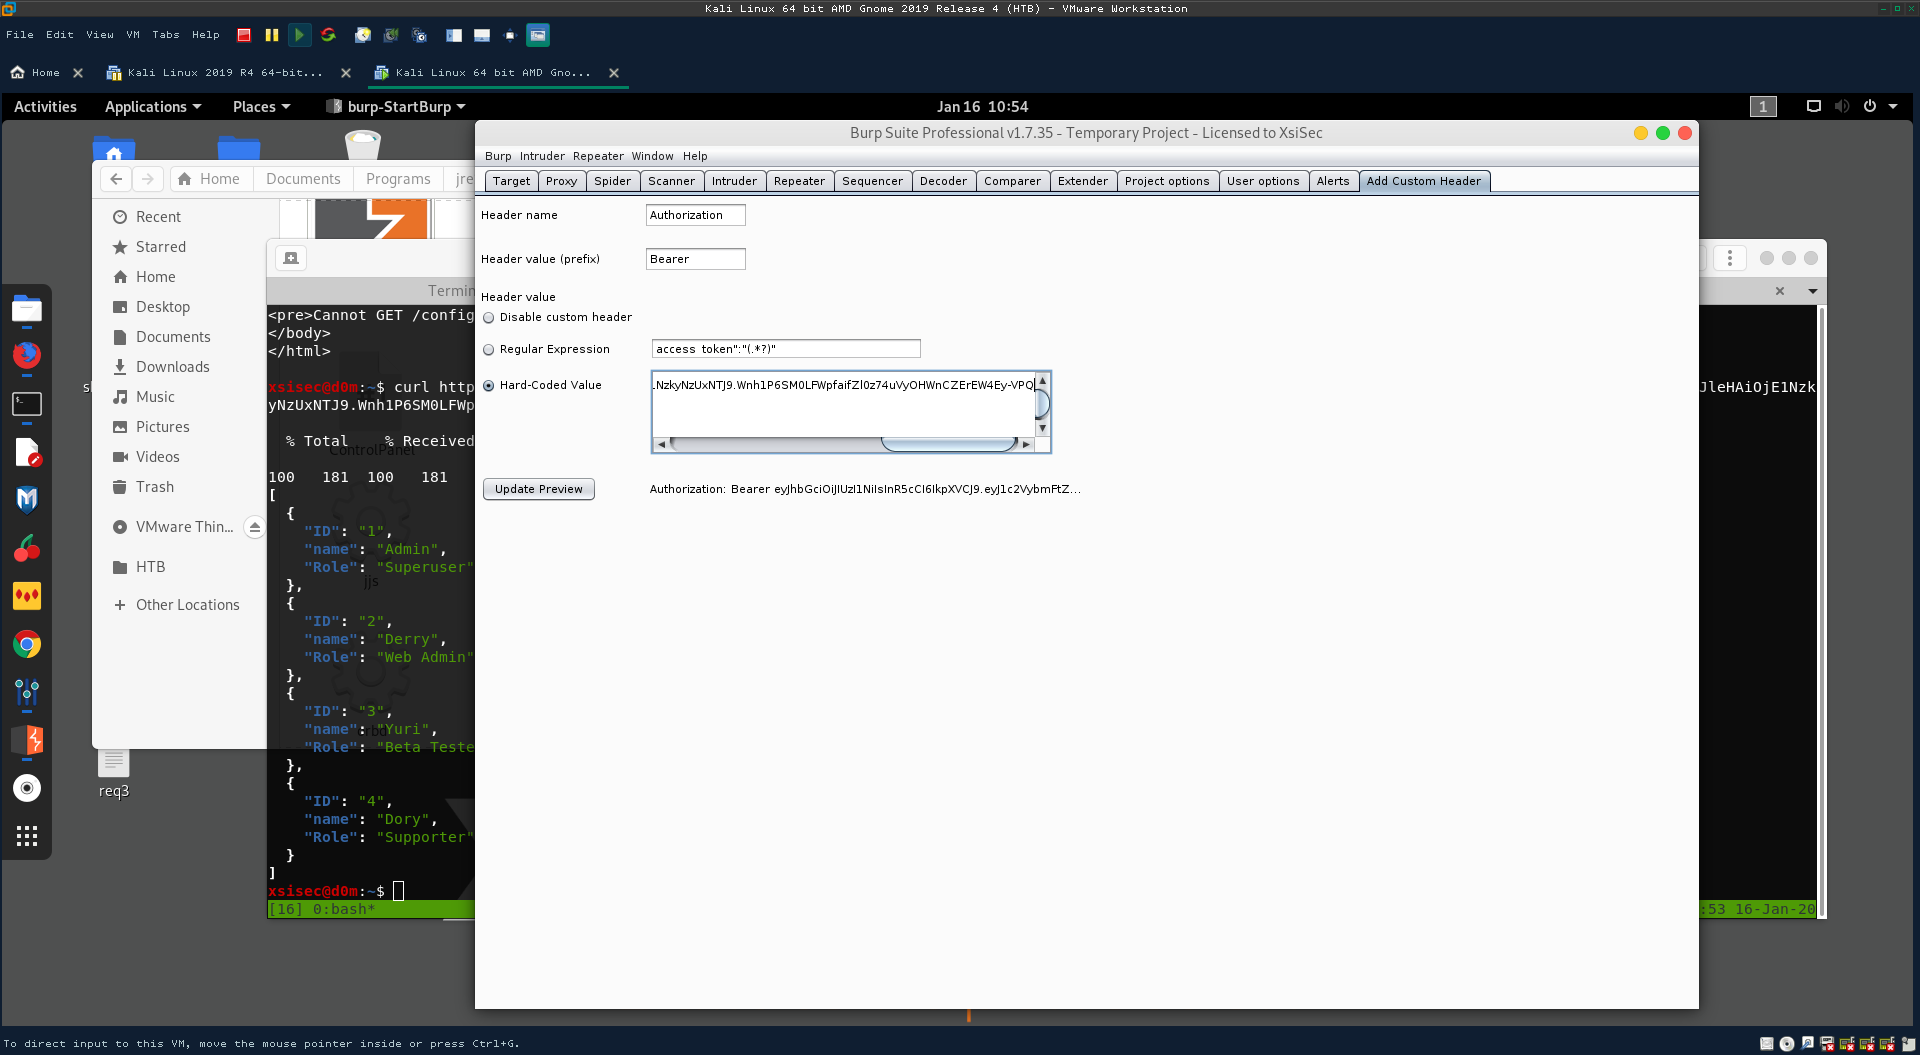Select the Disable custom header radio button
The width and height of the screenshot is (1920, 1055).
point(489,318)
